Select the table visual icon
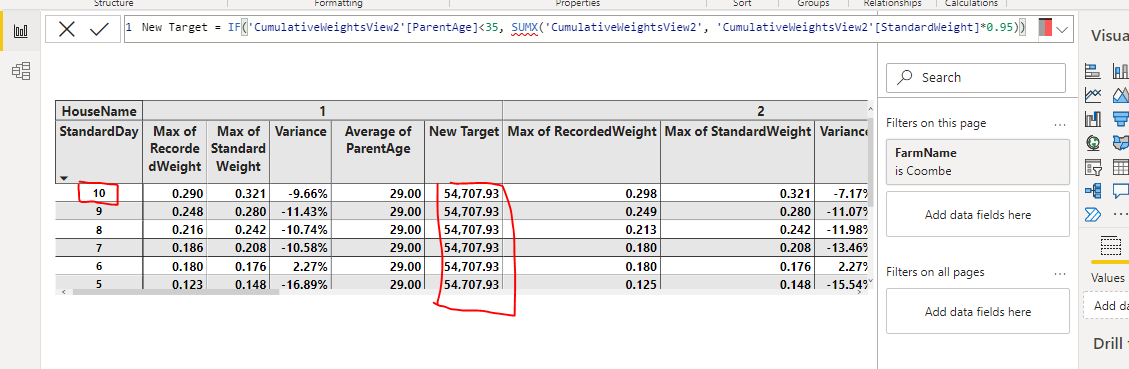Image resolution: width=1129 pixels, height=369 pixels. pos(1120,167)
